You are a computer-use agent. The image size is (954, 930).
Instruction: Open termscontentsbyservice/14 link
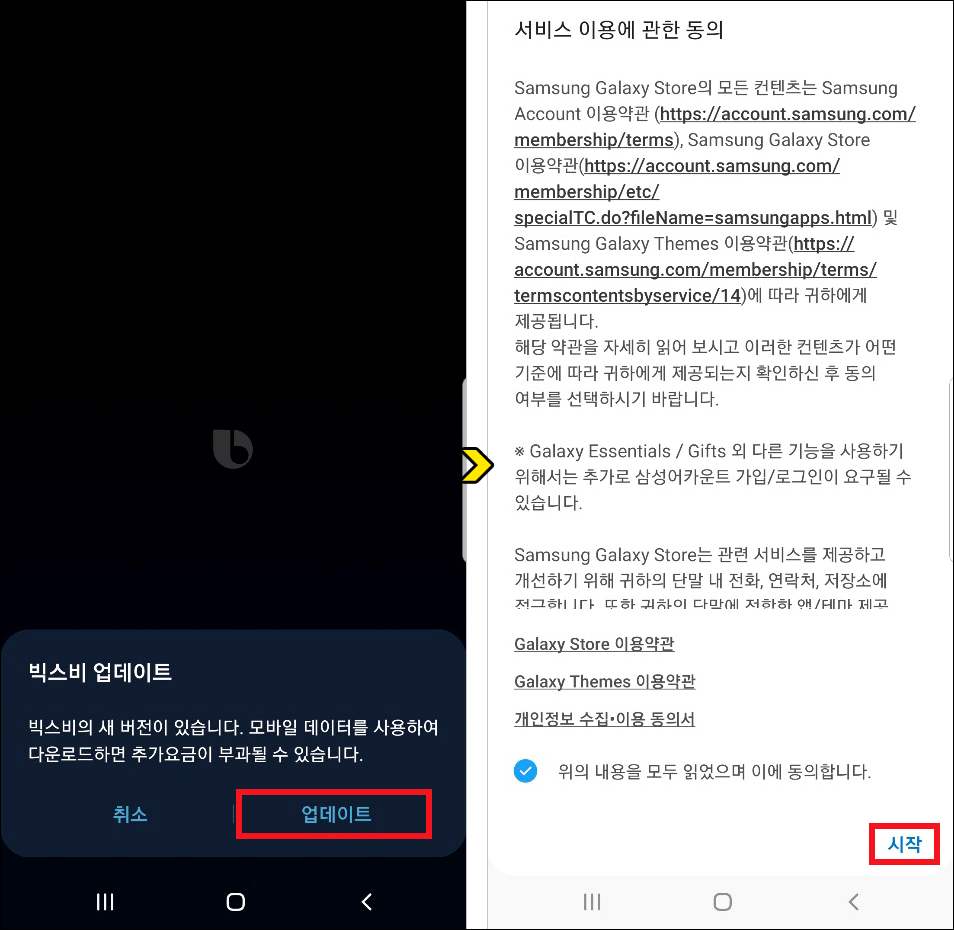(x=627, y=296)
